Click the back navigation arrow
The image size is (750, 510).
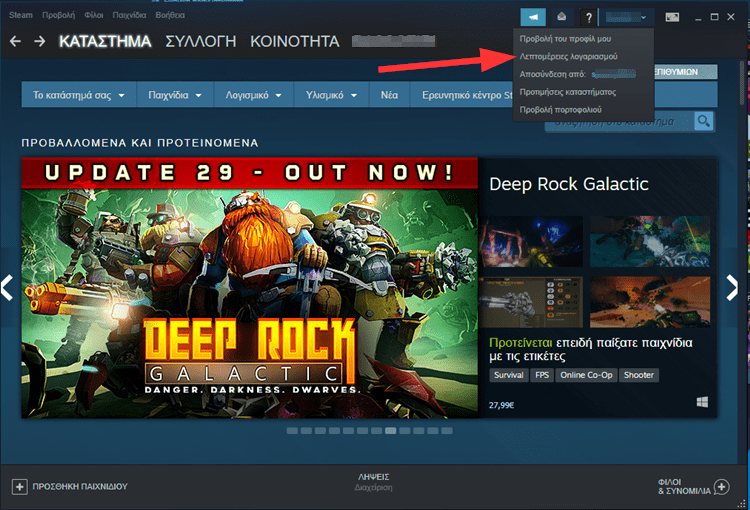(x=15, y=42)
